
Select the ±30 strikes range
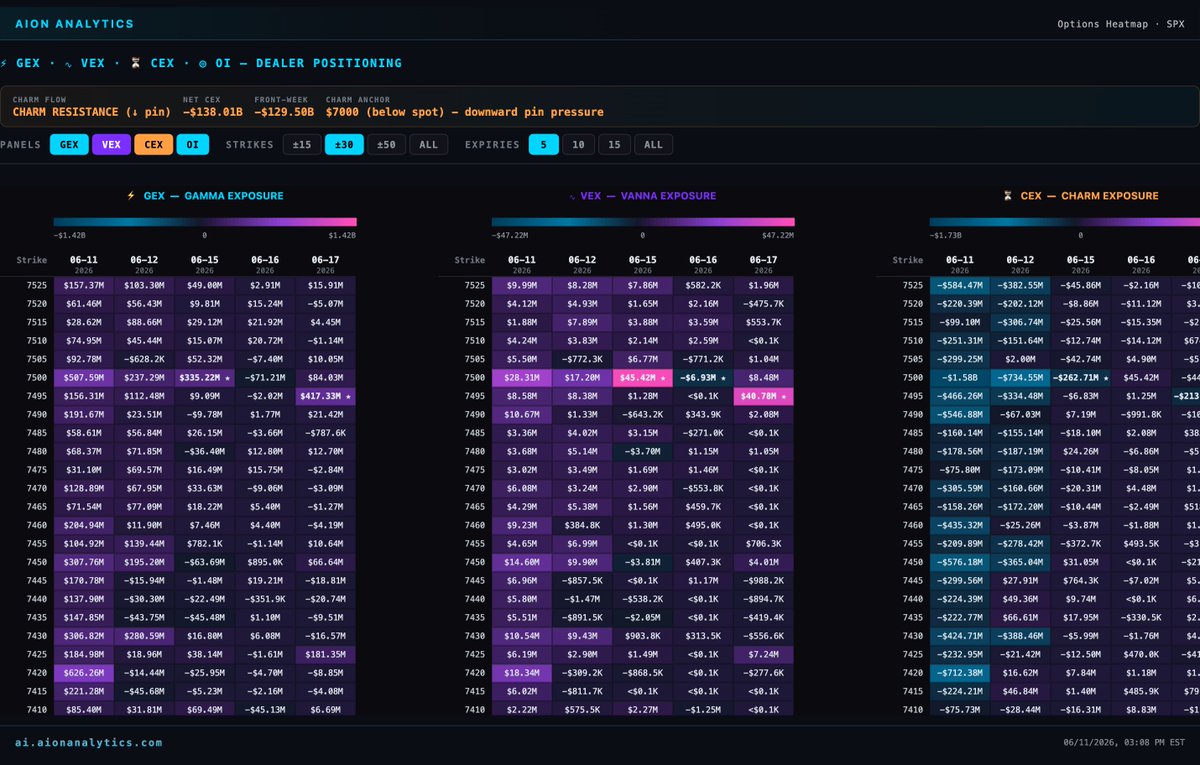point(344,145)
